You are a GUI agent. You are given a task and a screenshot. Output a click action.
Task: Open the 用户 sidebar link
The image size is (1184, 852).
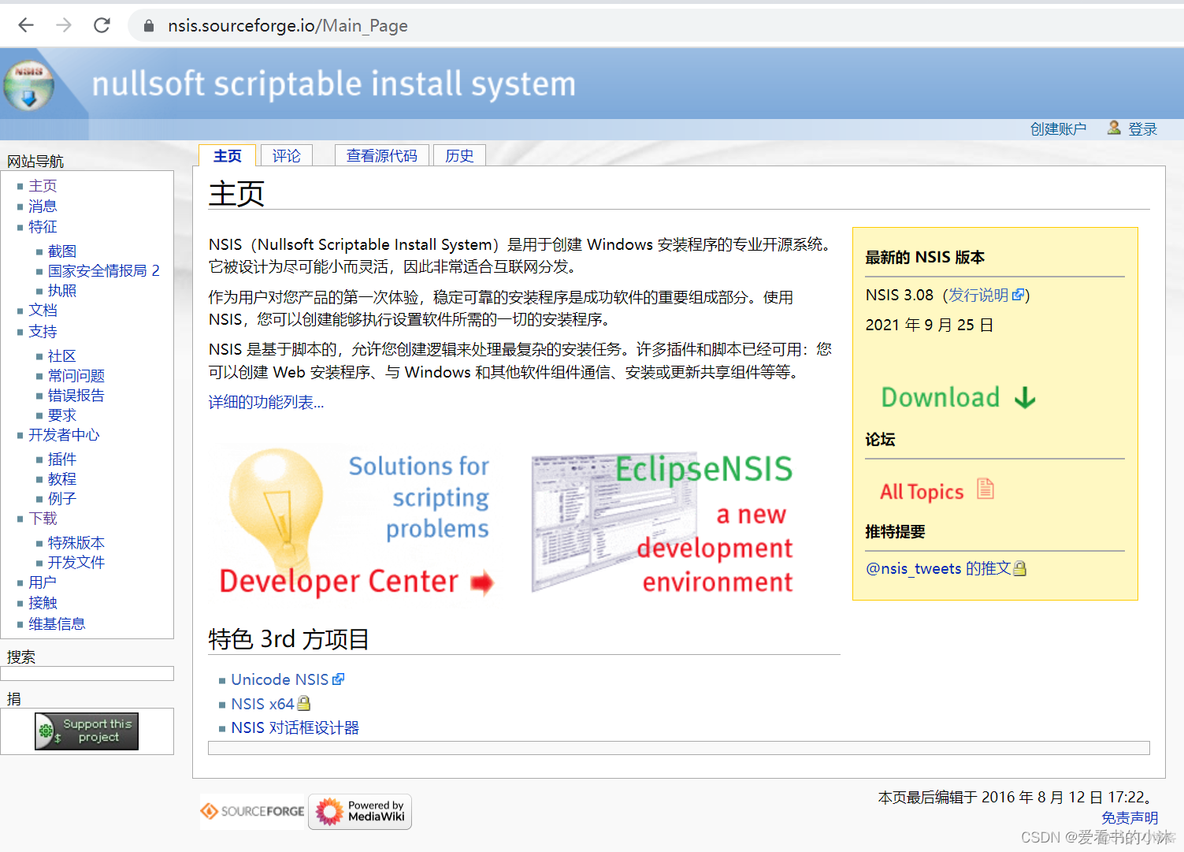click(42, 582)
